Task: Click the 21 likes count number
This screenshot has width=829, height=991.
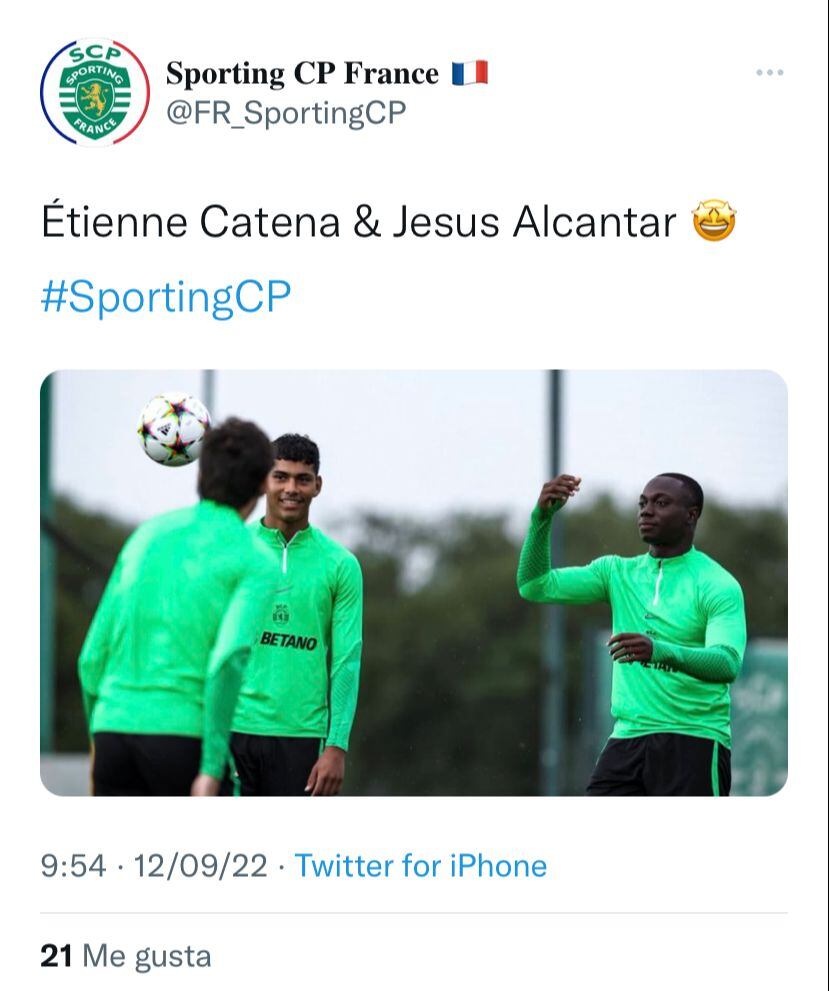Action: (56, 956)
